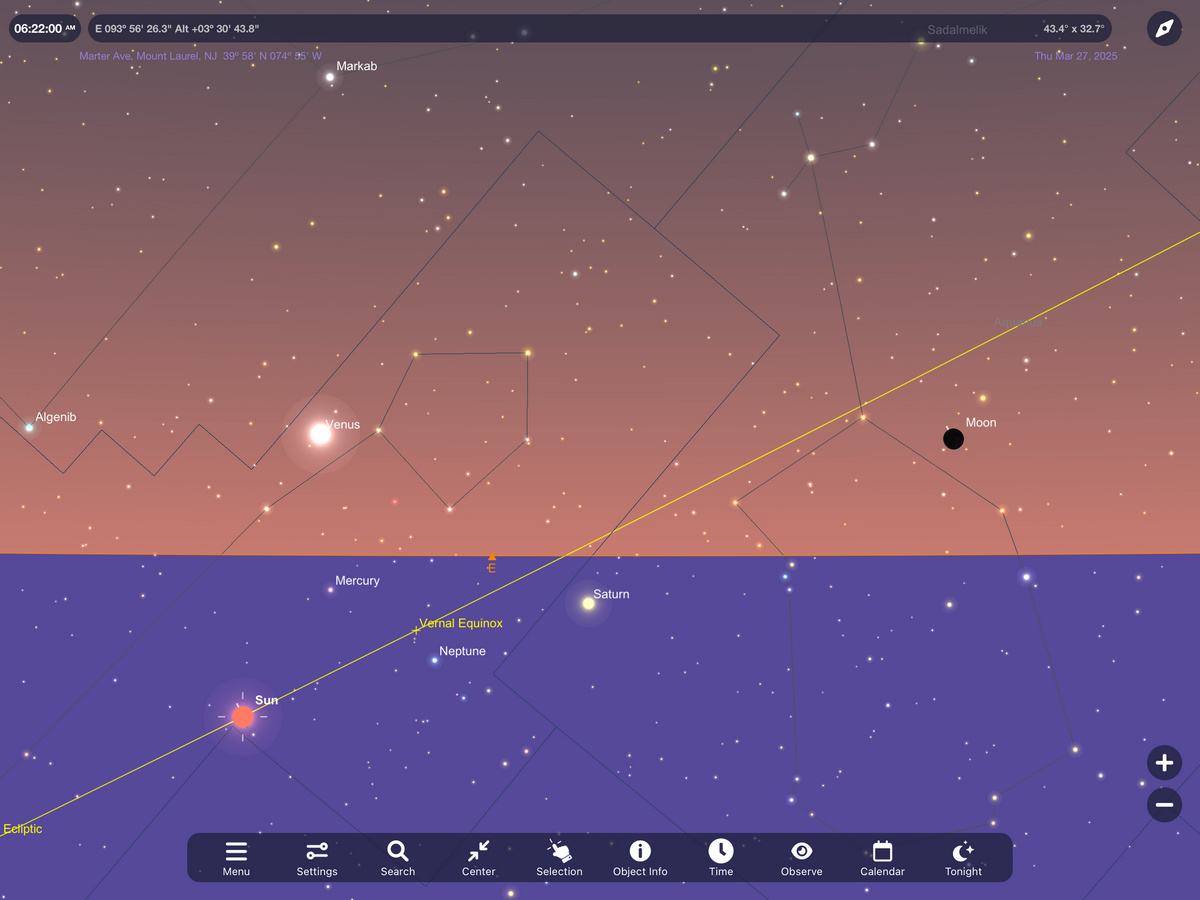Open the Tonight moon icon
This screenshot has width=1200, height=900.
pyautogui.click(x=963, y=851)
